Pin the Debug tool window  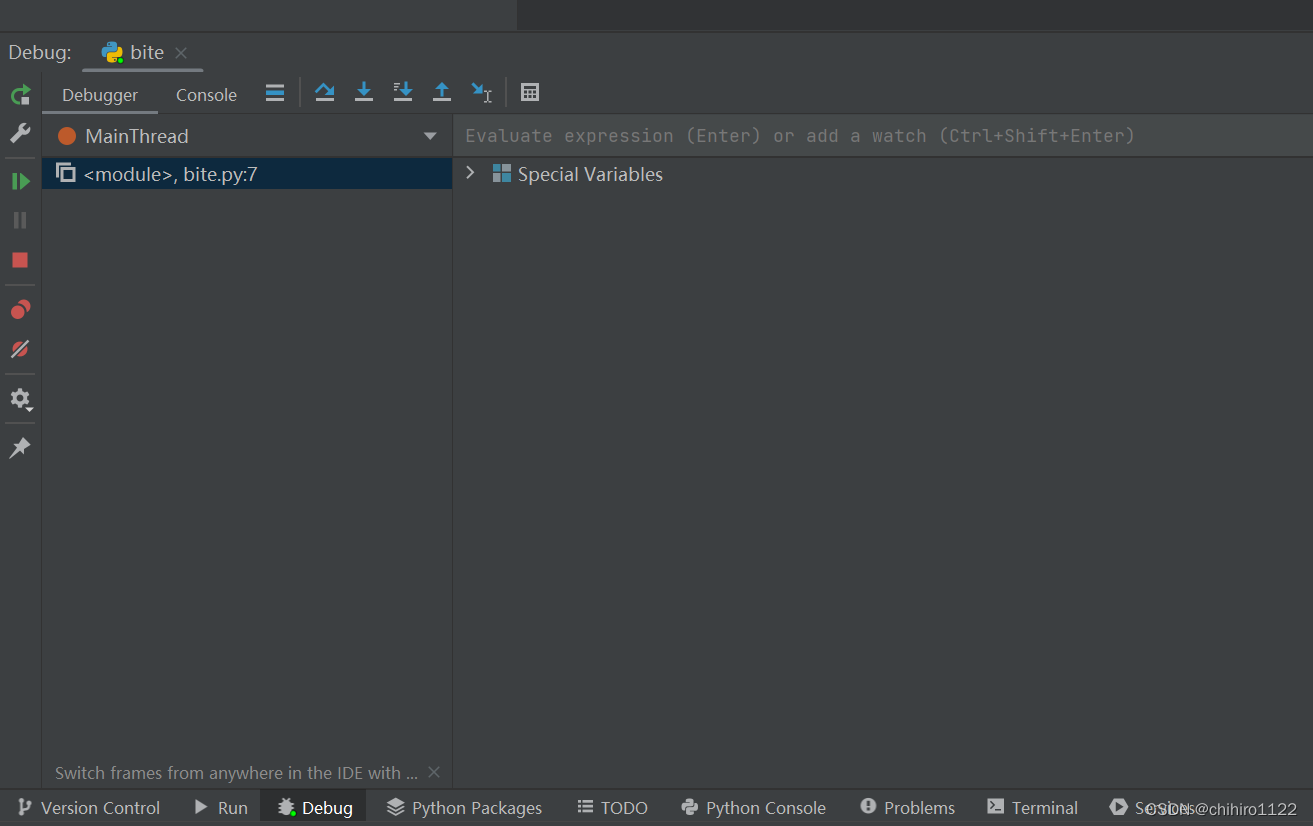(19, 447)
